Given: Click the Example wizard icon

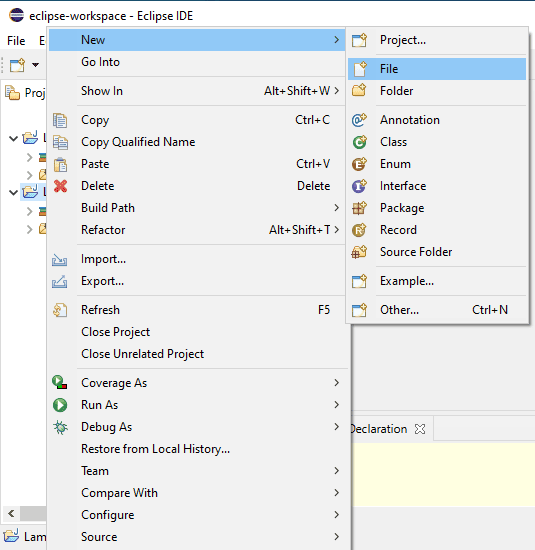Looking at the screenshot, I should [359, 281].
